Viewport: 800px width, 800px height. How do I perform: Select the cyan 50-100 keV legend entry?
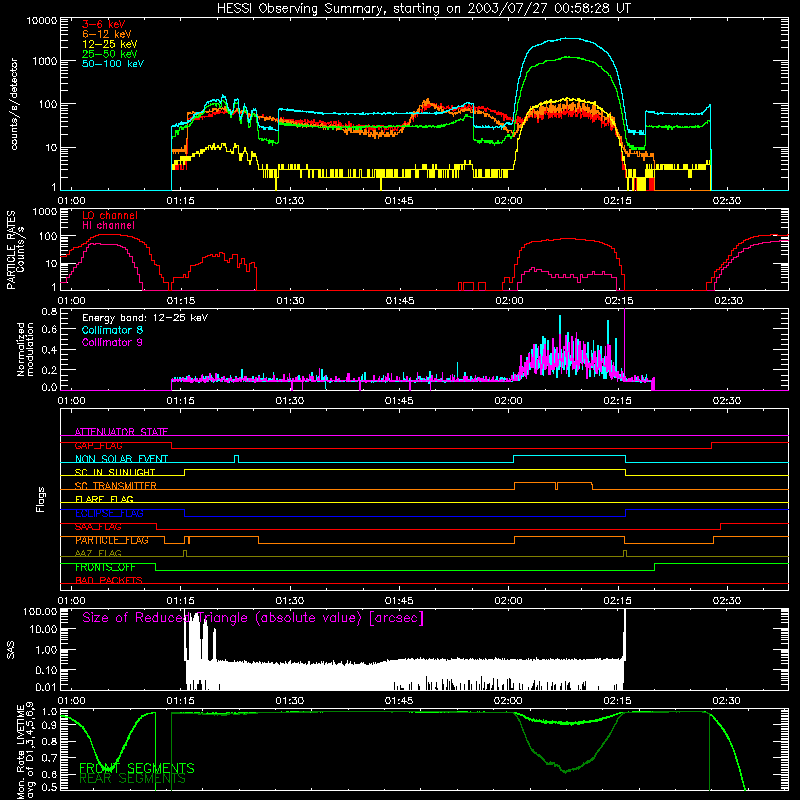(113, 63)
